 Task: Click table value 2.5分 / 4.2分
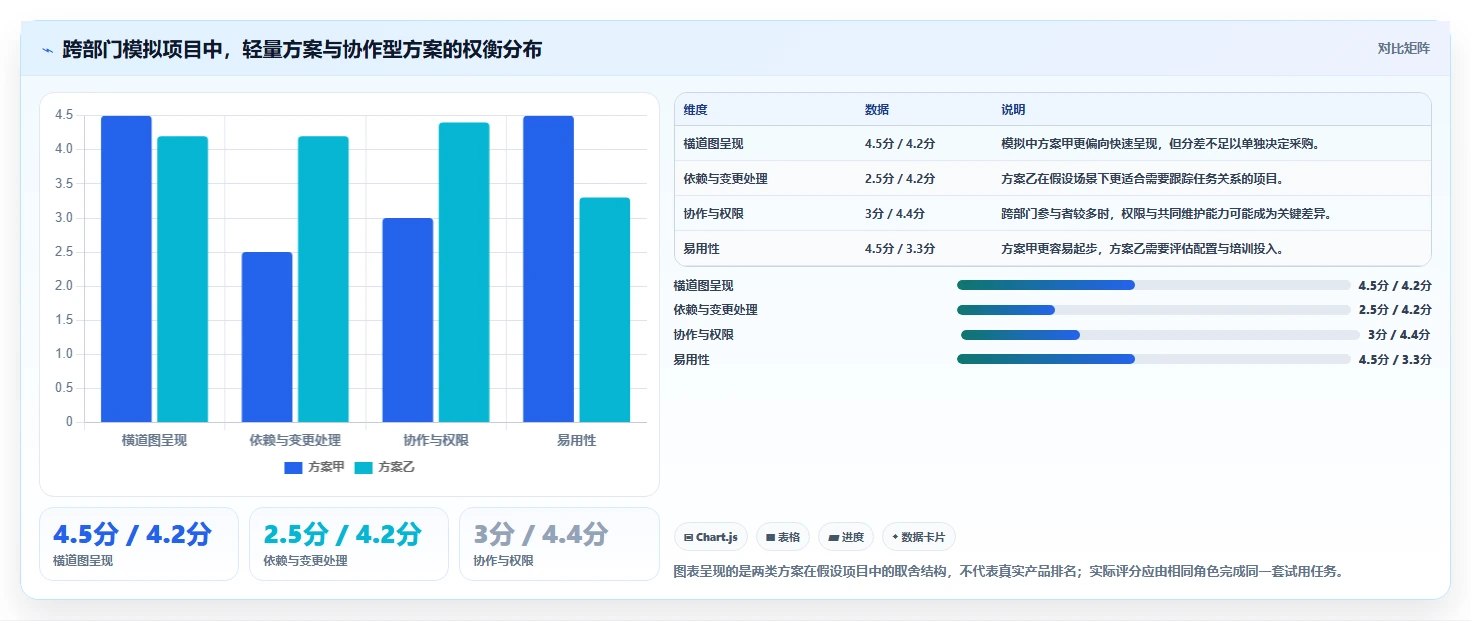pyautogui.click(x=900, y=178)
